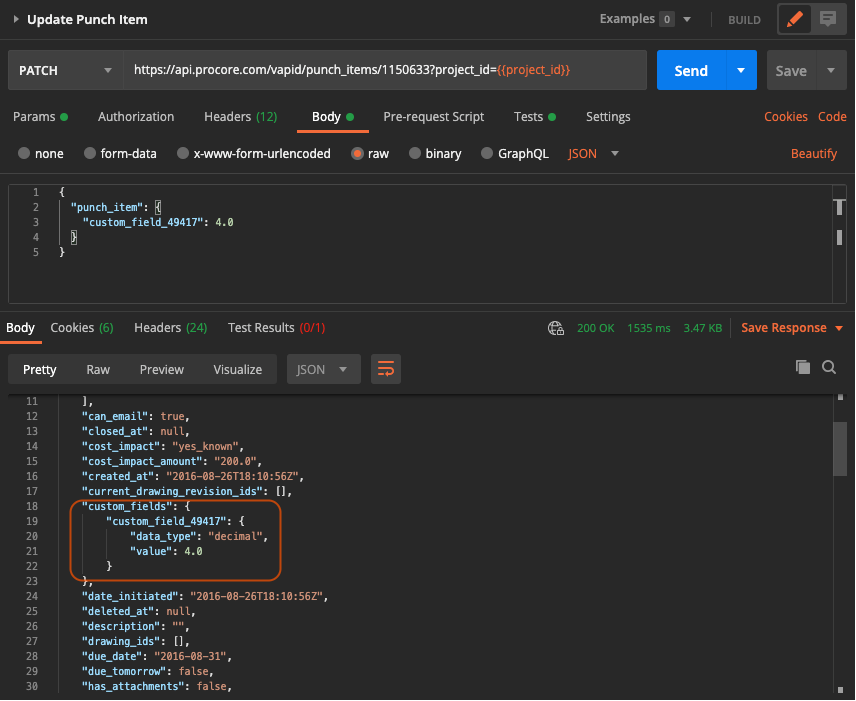Open the Save Response dropdown
Image resolution: width=856 pixels, height=701 pixels.
point(792,328)
